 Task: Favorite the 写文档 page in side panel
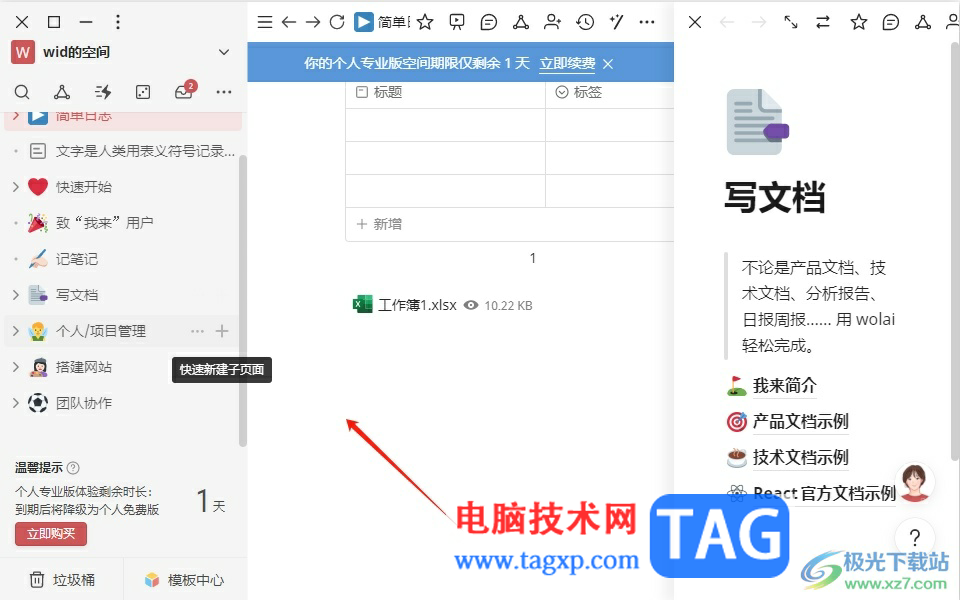tap(859, 23)
